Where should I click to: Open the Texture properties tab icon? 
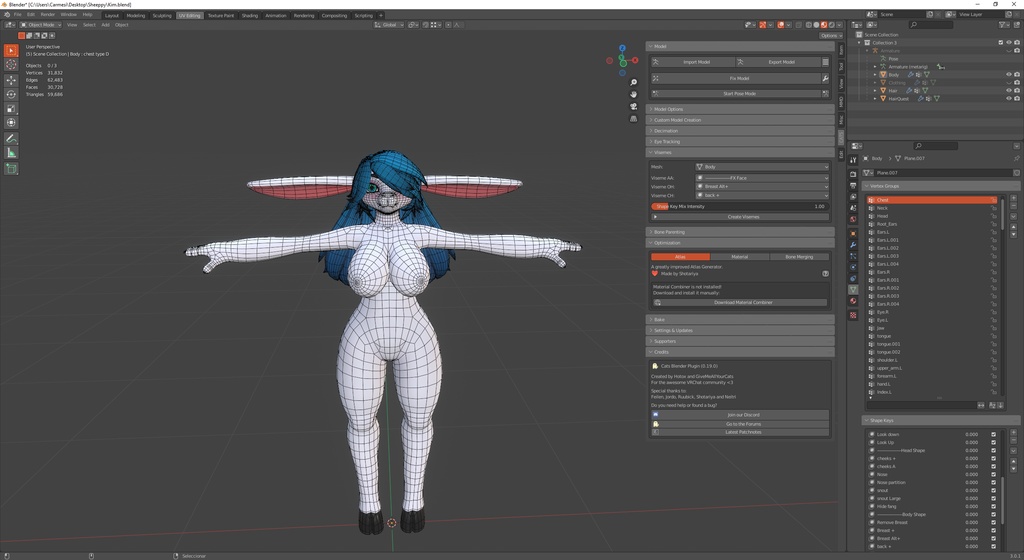[853, 315]
